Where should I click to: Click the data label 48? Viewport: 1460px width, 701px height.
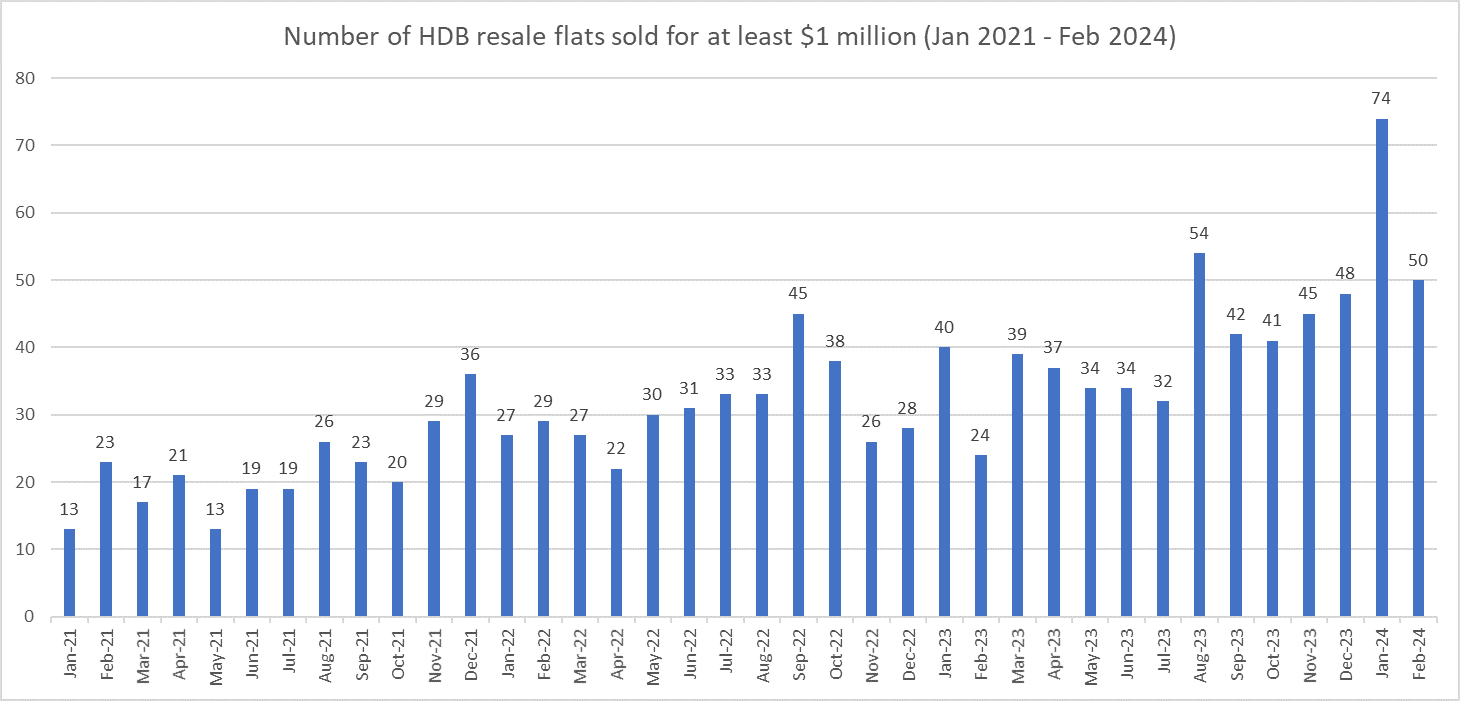[x=1345, y=273]
